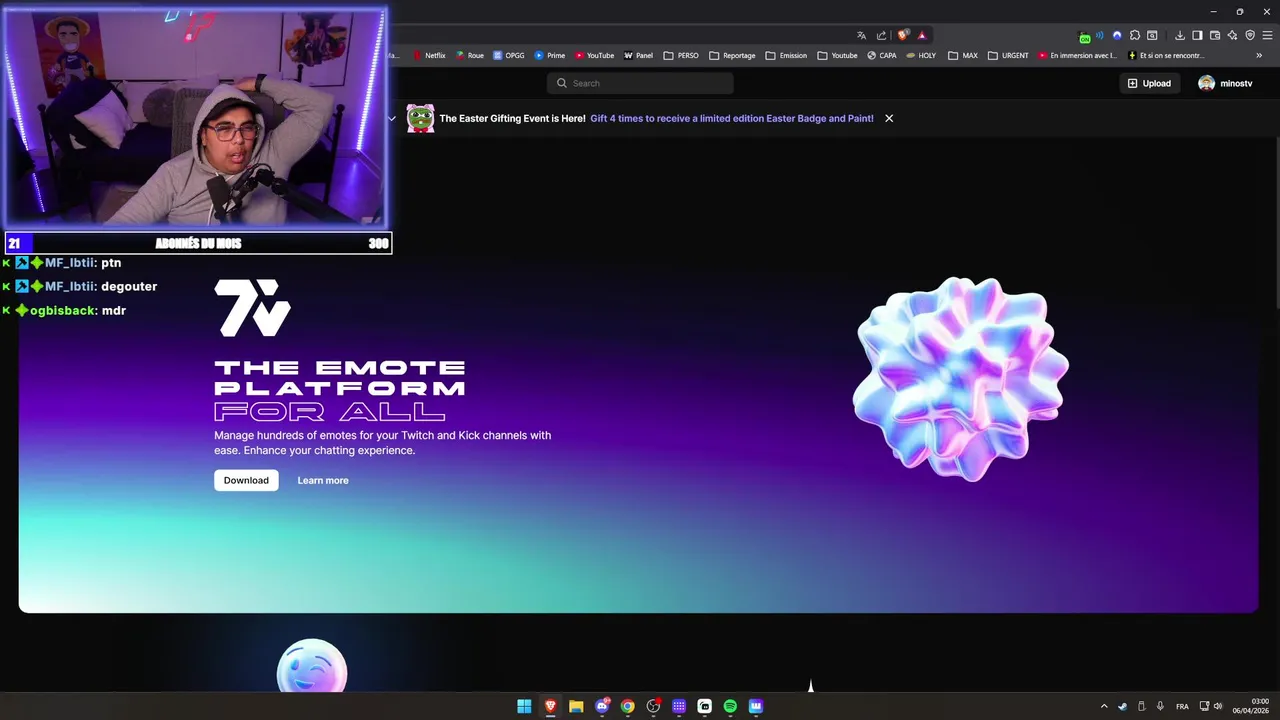1280x720 pixels.
Task: Open the extensions puzzle piece menu
Action: (1135, 35)
